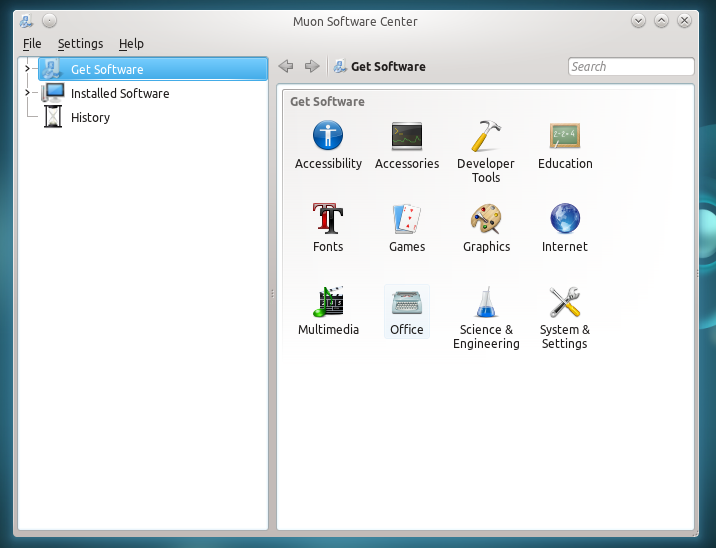Click the Education label
Screen dimensions: 716x548
pyautogui.click(x=565, y=163)
